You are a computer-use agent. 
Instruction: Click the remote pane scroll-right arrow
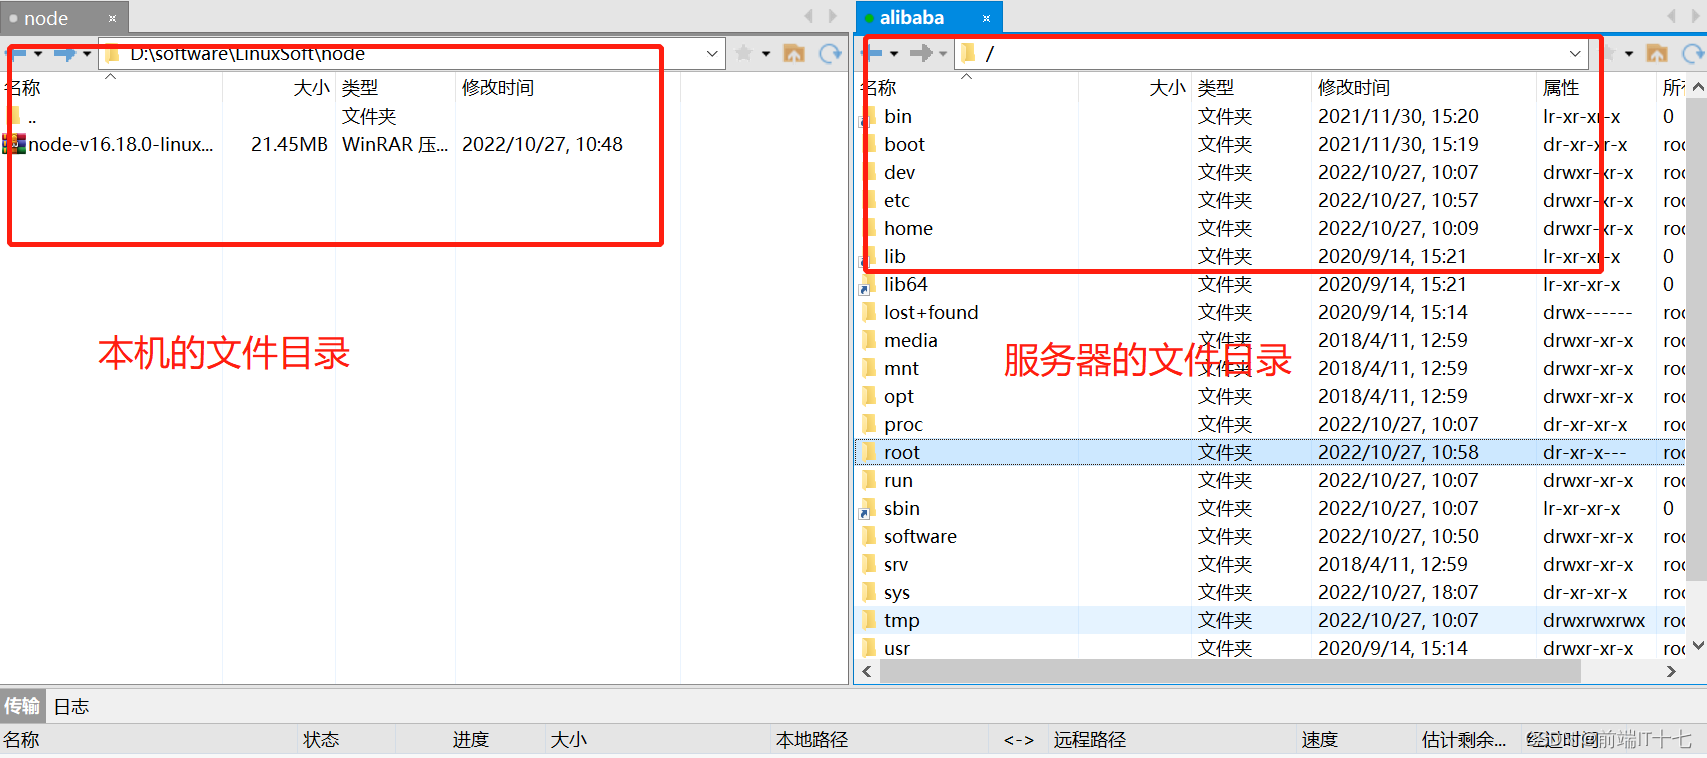(1671, 671)
